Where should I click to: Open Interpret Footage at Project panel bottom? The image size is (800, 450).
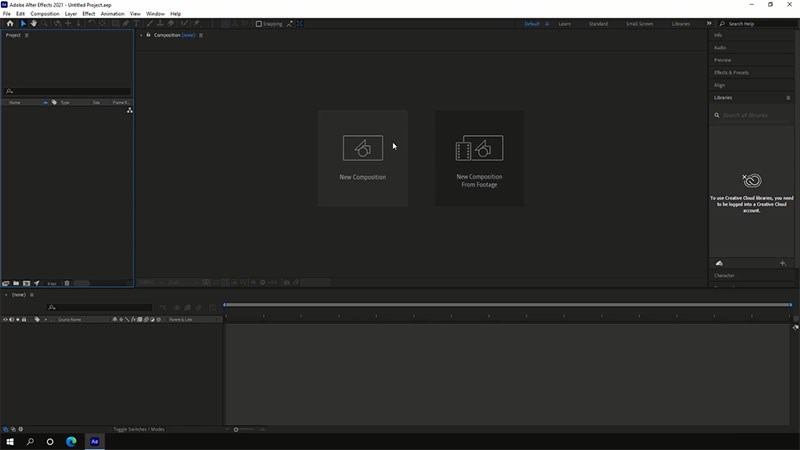coord(6,283)
